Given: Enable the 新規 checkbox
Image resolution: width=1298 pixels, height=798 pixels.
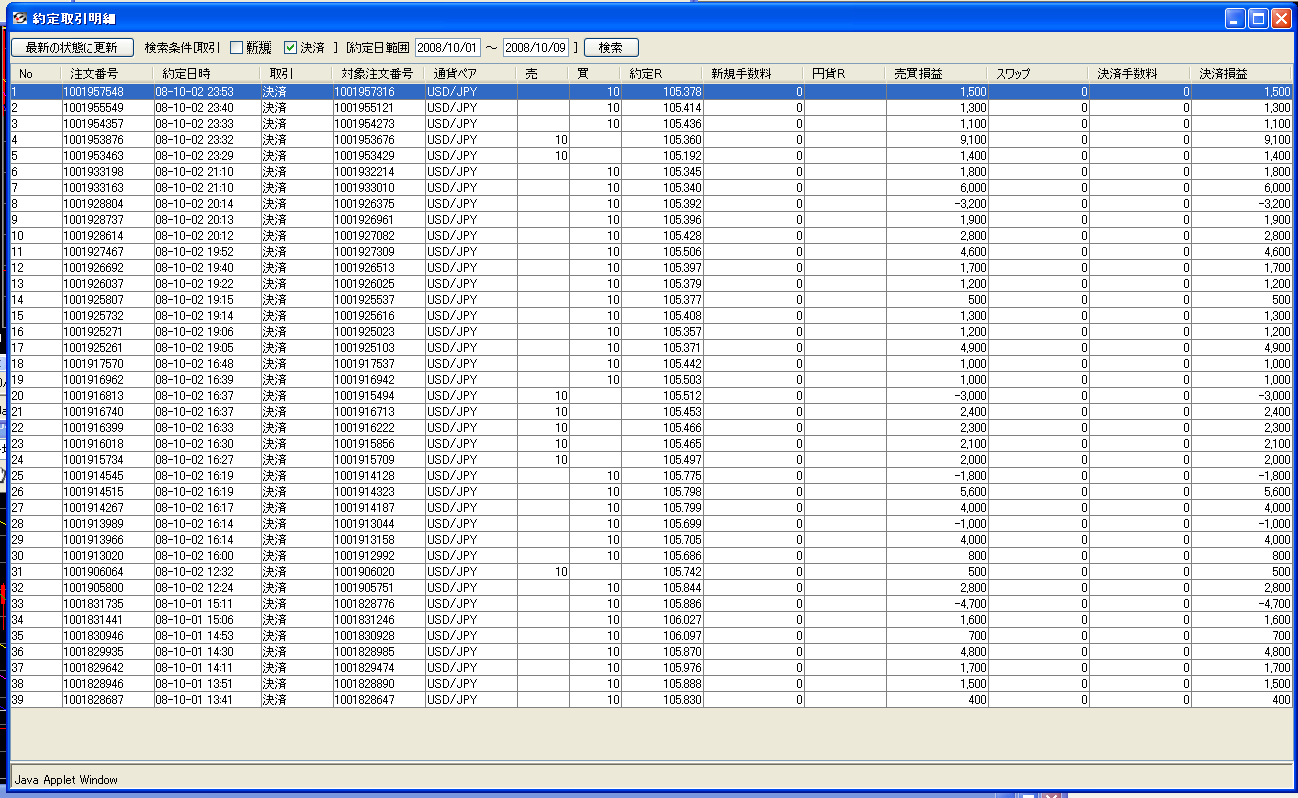Looking at the screenshot, I should (236, 47).
